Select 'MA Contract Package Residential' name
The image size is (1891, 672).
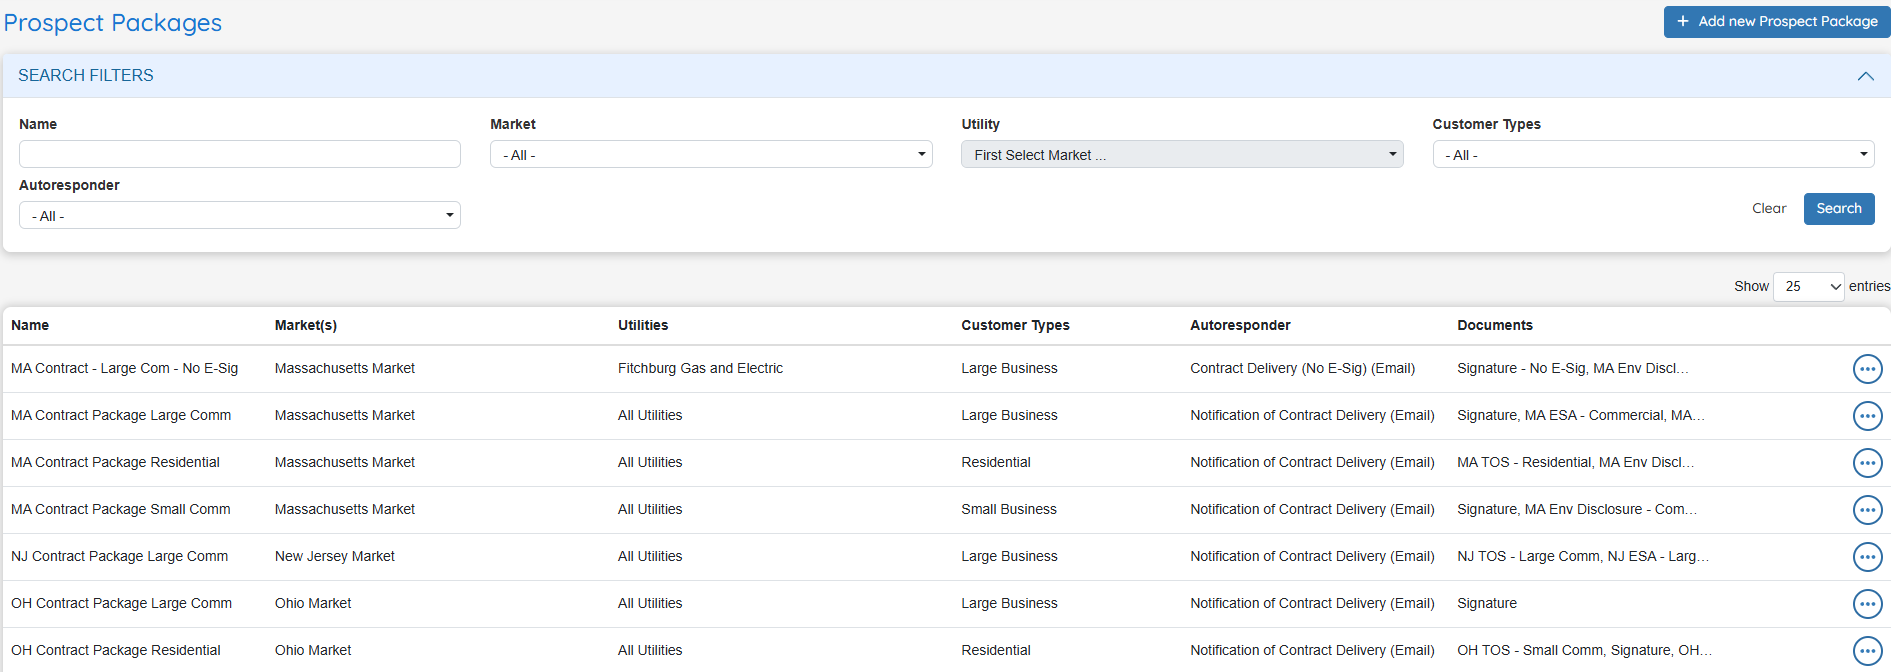[115, 462]
